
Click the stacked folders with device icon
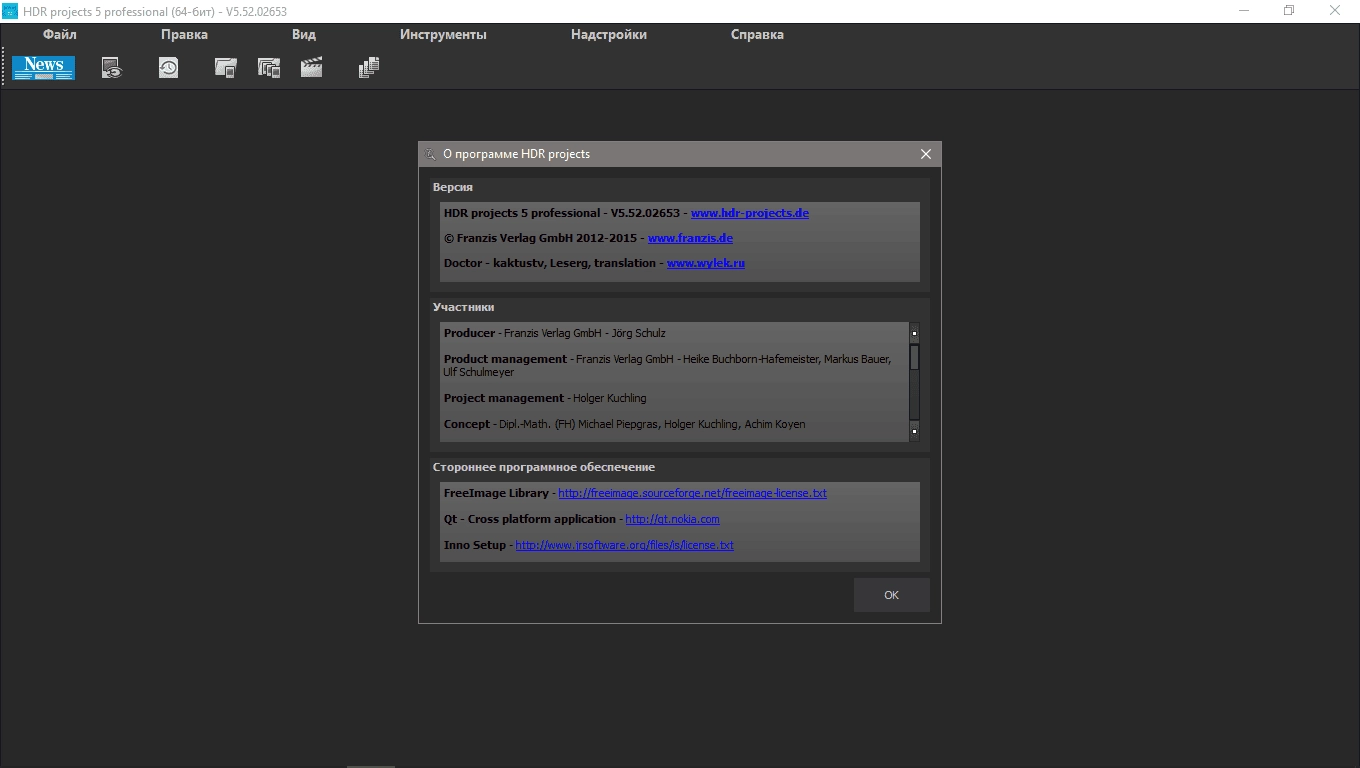click(269, 68)
